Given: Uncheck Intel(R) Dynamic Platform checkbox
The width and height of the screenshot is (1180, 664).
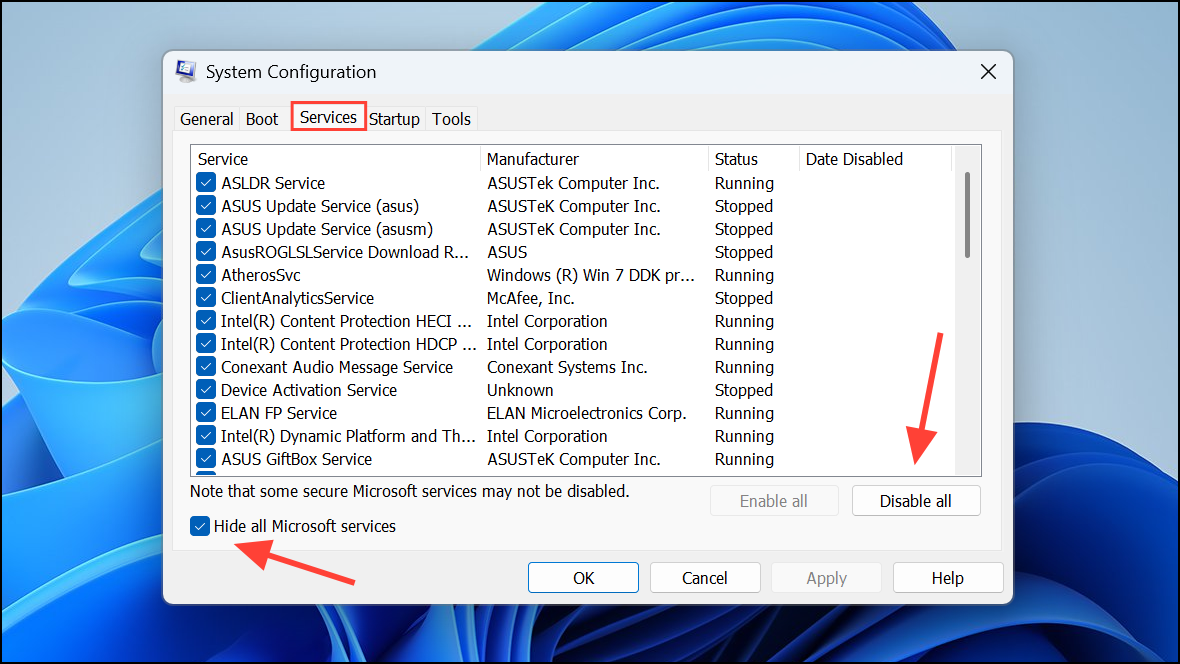Looking at the screenshot, I should pos(205,435).
